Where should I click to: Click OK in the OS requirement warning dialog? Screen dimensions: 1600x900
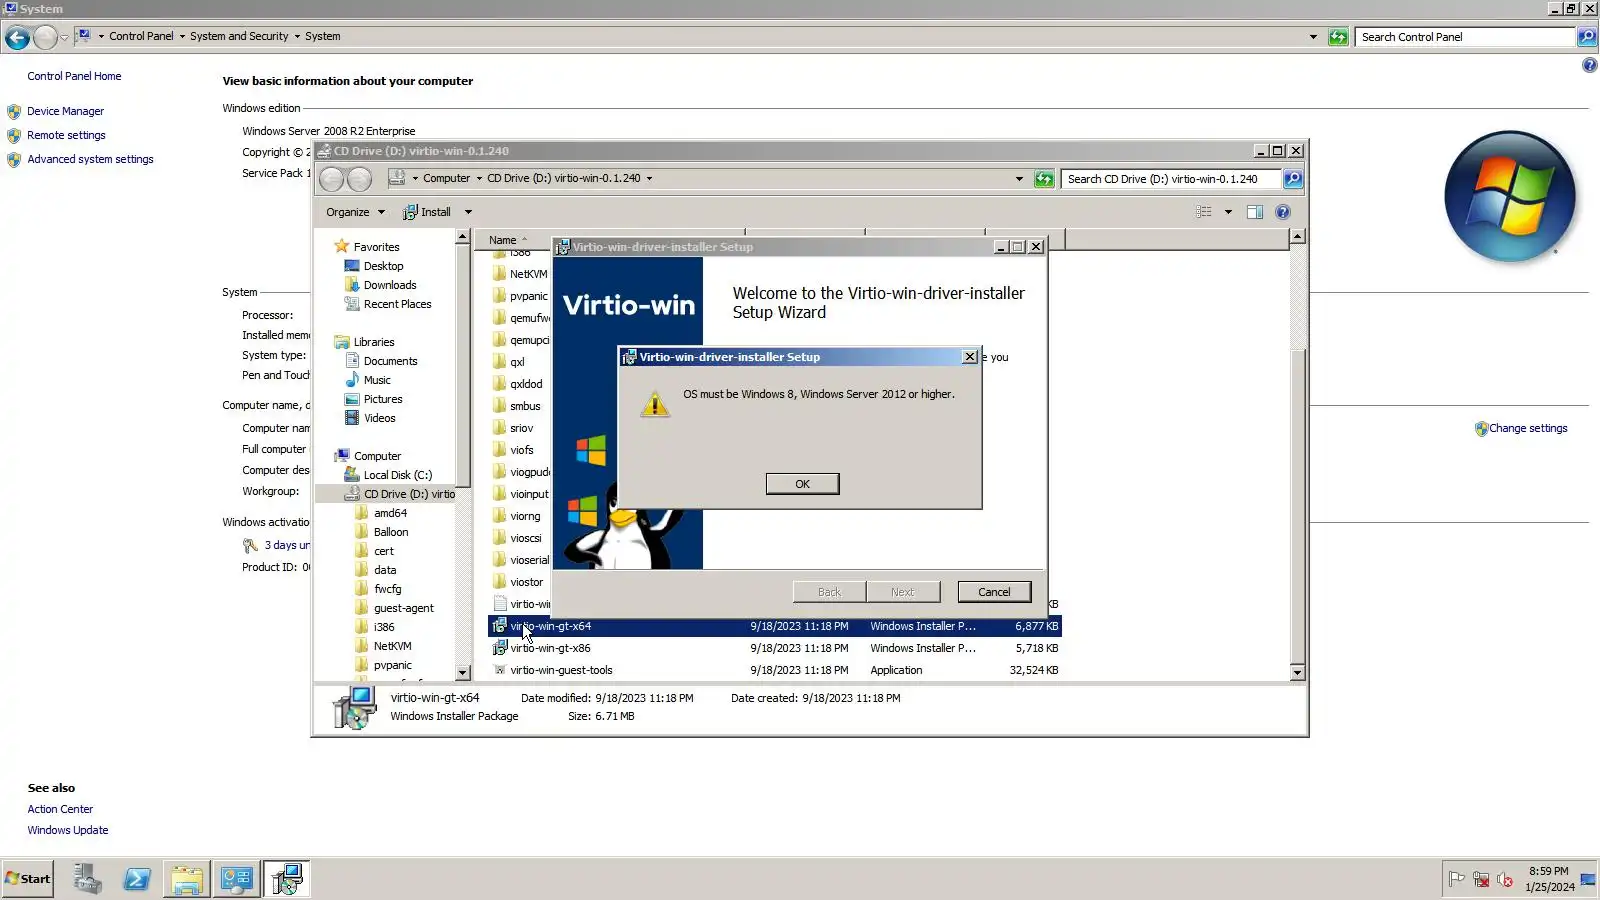coord(802,484)
